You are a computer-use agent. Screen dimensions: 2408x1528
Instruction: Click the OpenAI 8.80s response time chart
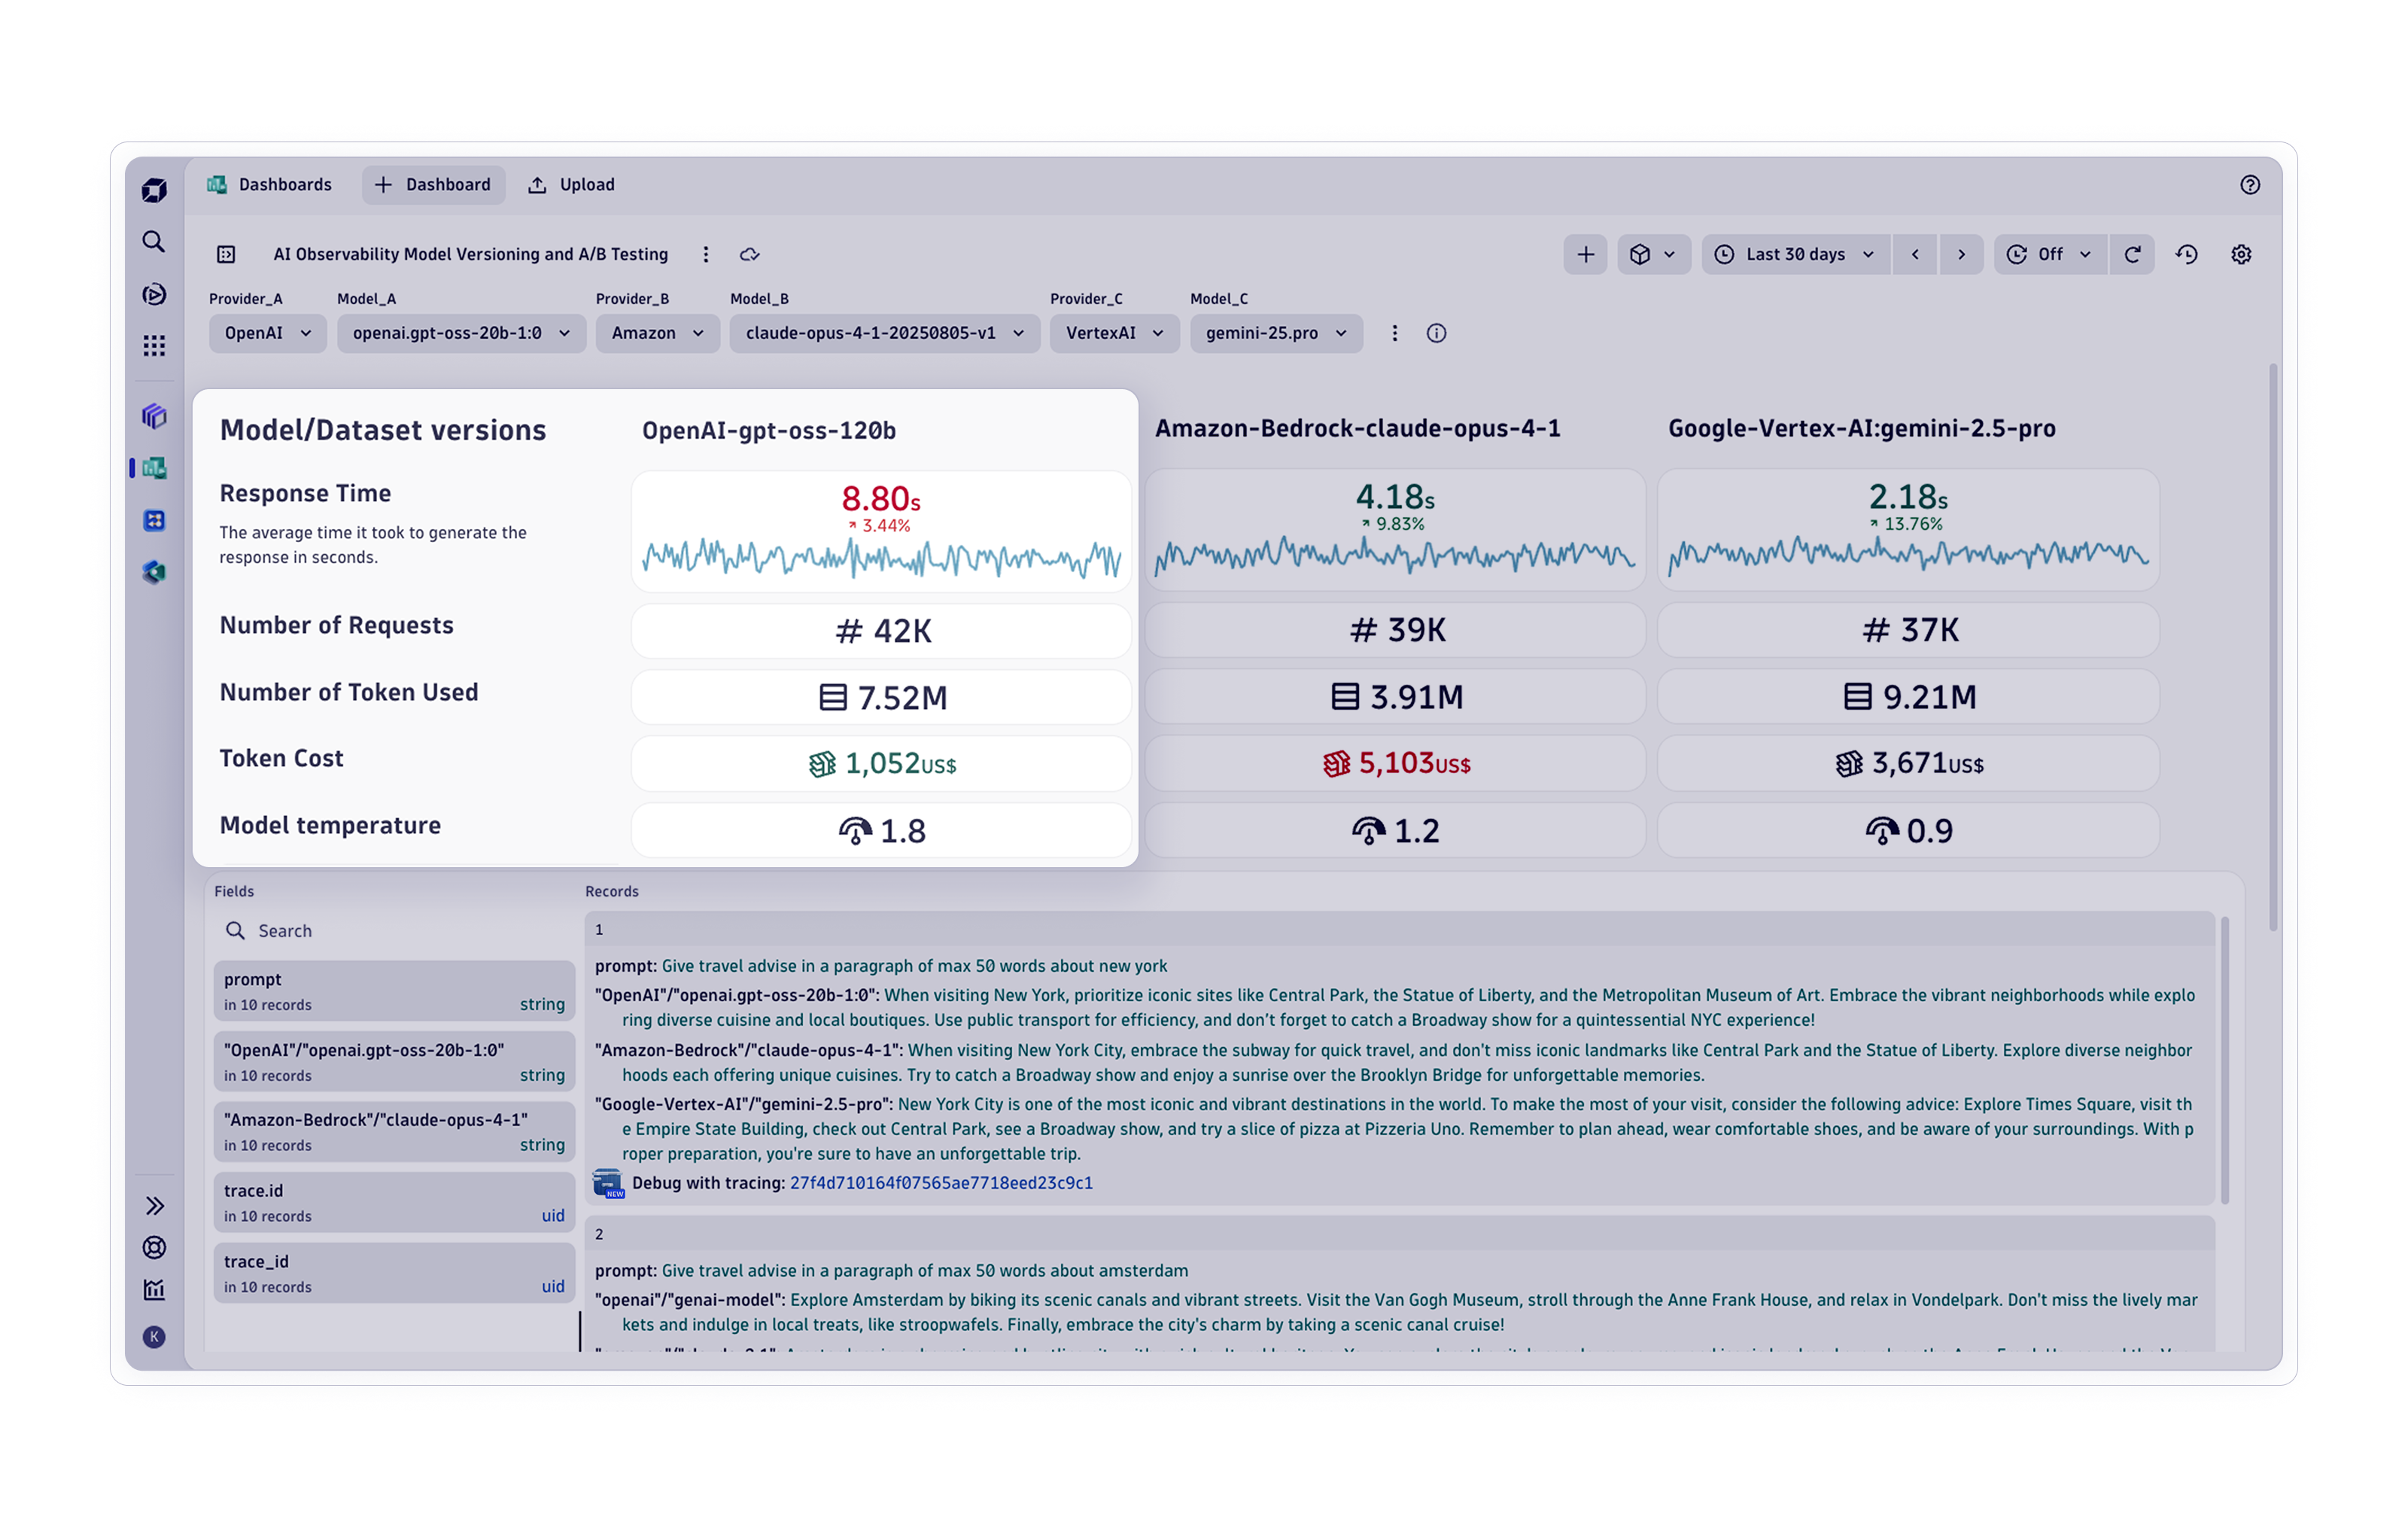pos(881,531)
